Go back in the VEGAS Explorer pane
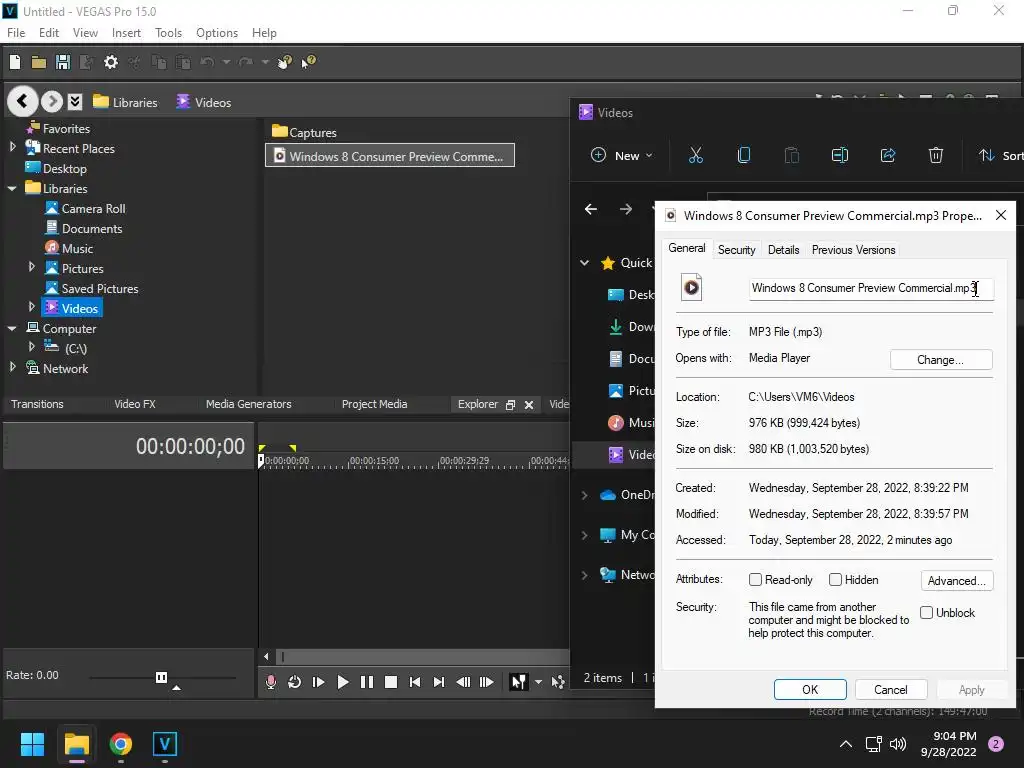The height and width of the screenshot is (768, 1024). [22, 101]
